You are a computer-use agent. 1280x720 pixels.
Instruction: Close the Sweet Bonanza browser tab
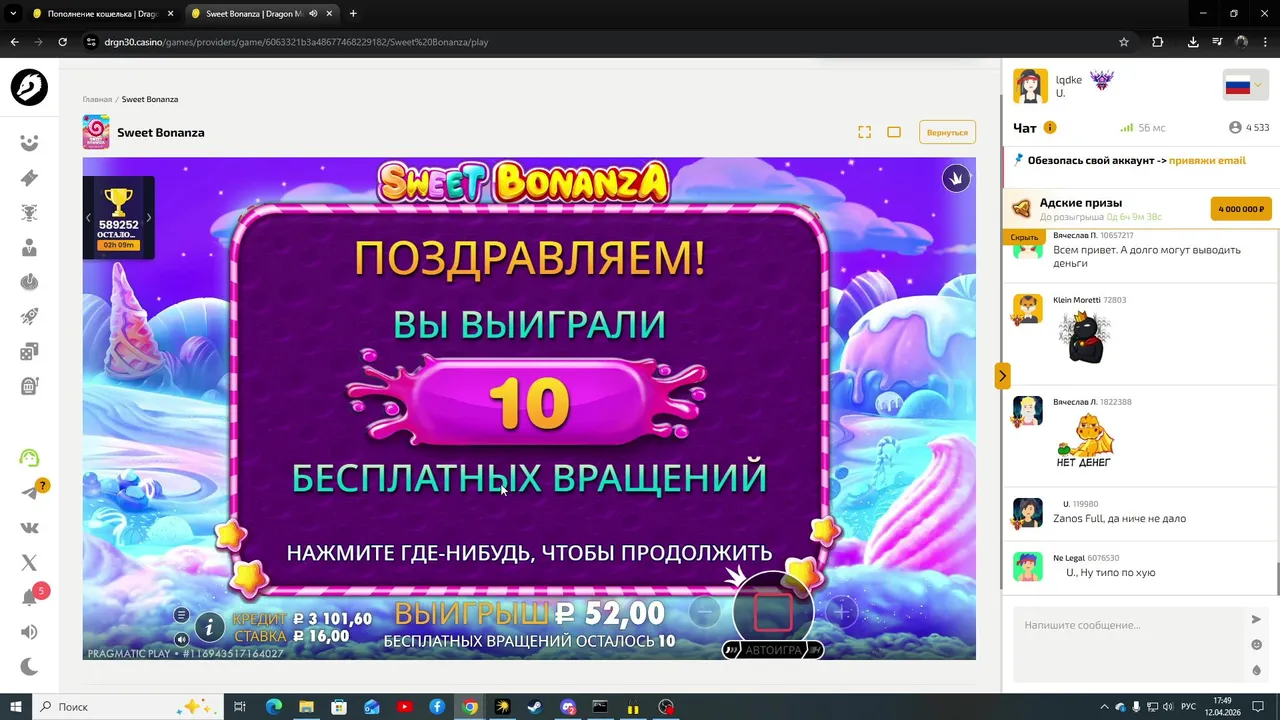pyautogui.click(x=329, y=14)
